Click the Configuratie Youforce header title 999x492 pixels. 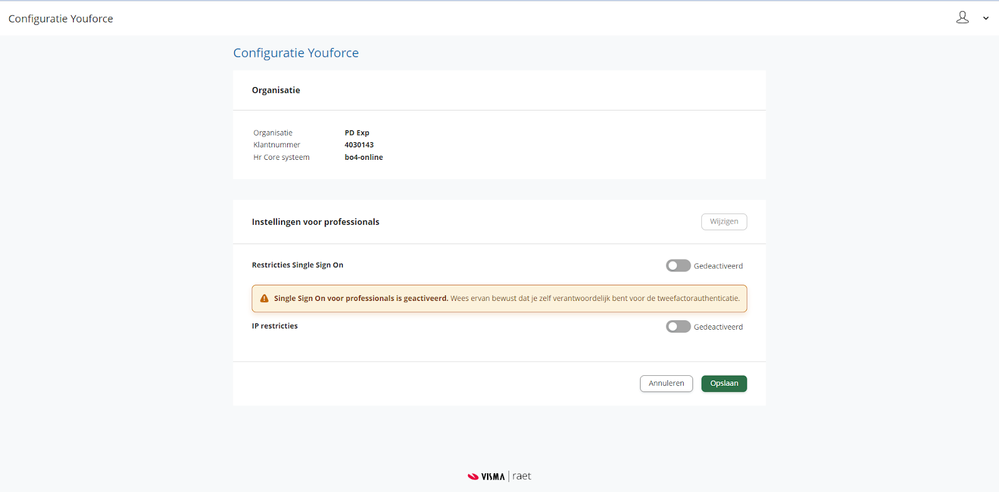[68, 18]
